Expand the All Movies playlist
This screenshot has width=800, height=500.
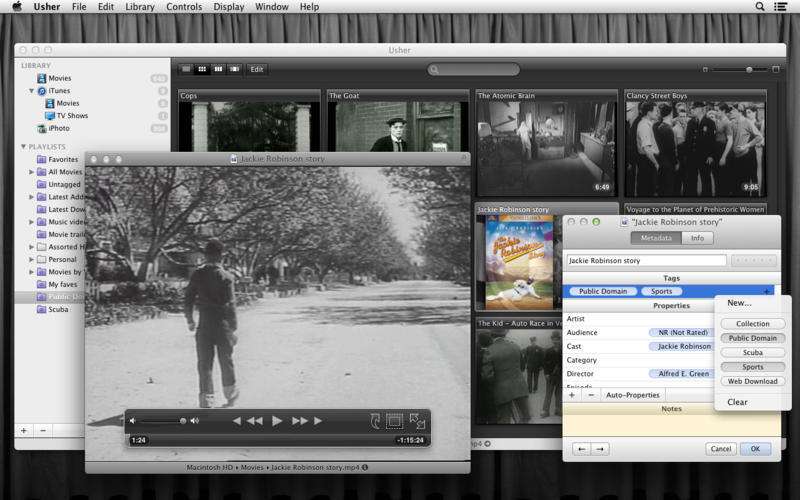31,172
